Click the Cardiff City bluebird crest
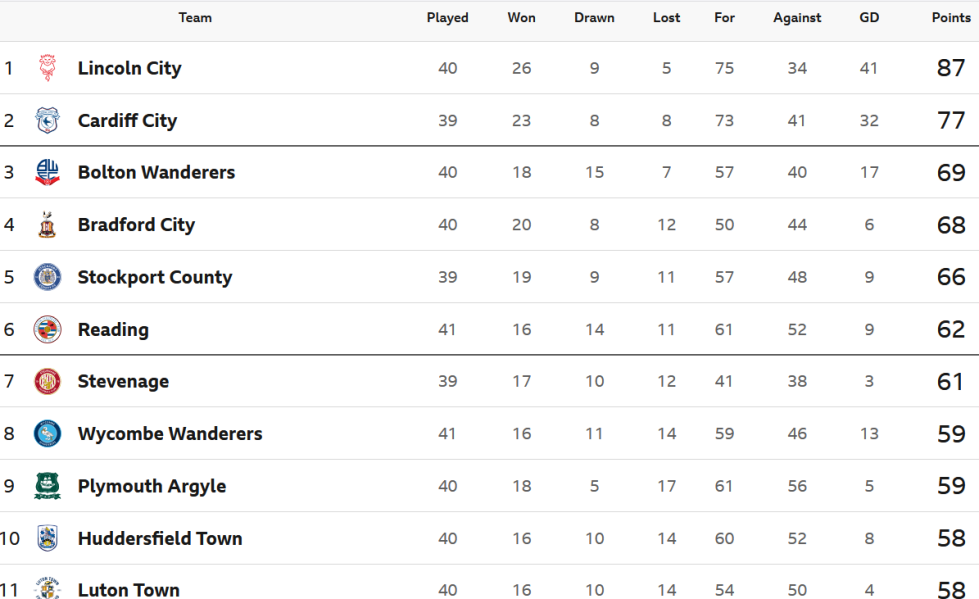979x599 pixels. 47,120
